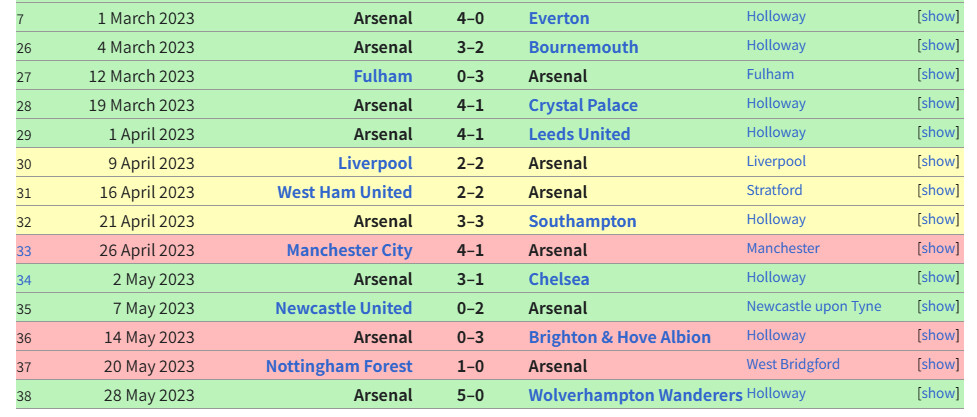Show details of the Bournemouth match
The height and width of the screenshot is (417, 977).
[939, 45]
